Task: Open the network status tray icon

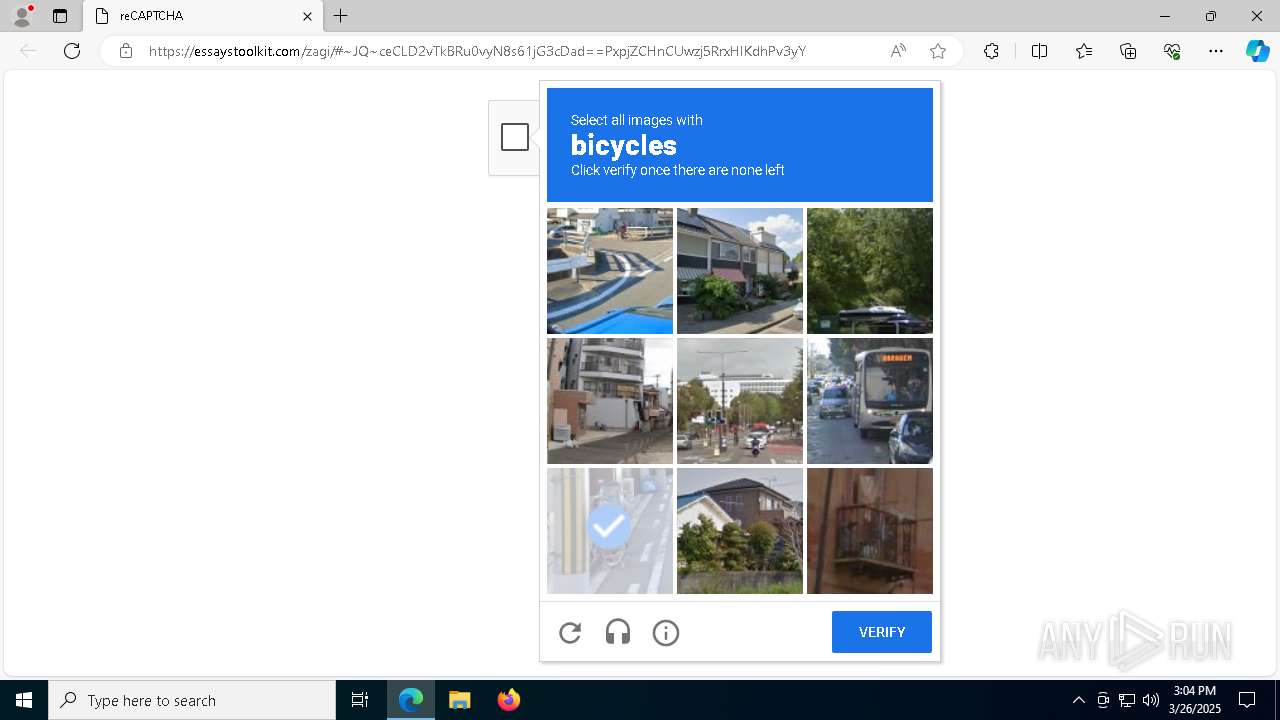Action: coord(1127,700)
